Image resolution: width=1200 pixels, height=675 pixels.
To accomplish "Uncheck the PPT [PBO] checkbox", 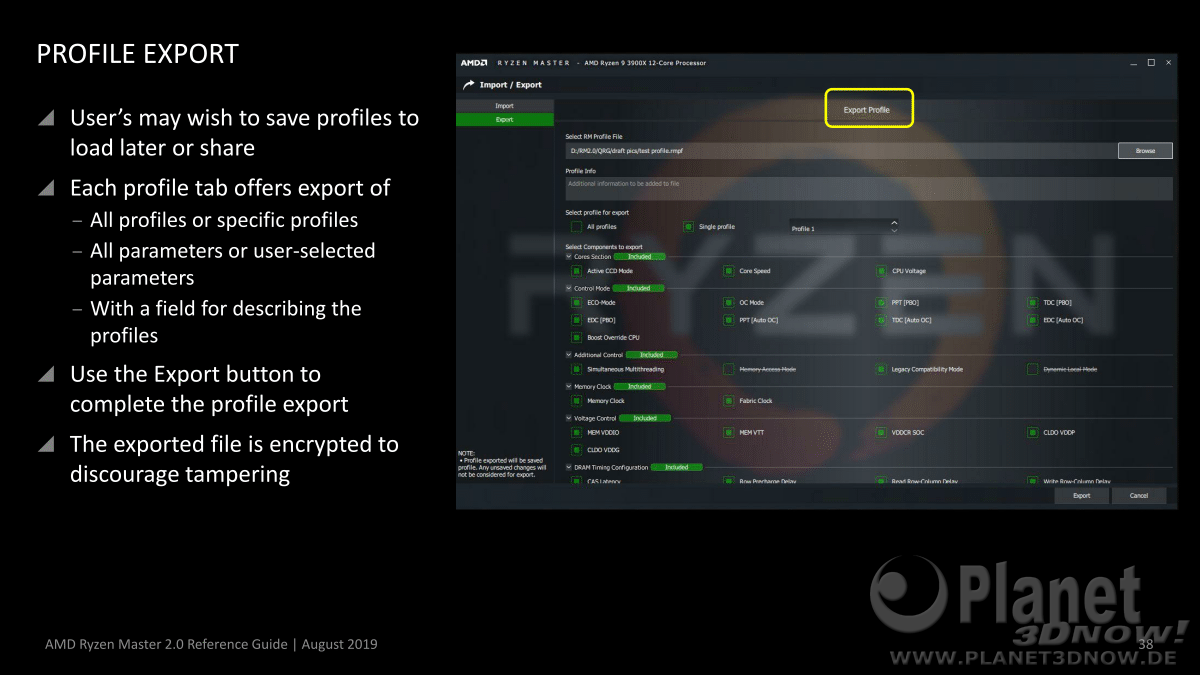I will [x=881, y=302].
